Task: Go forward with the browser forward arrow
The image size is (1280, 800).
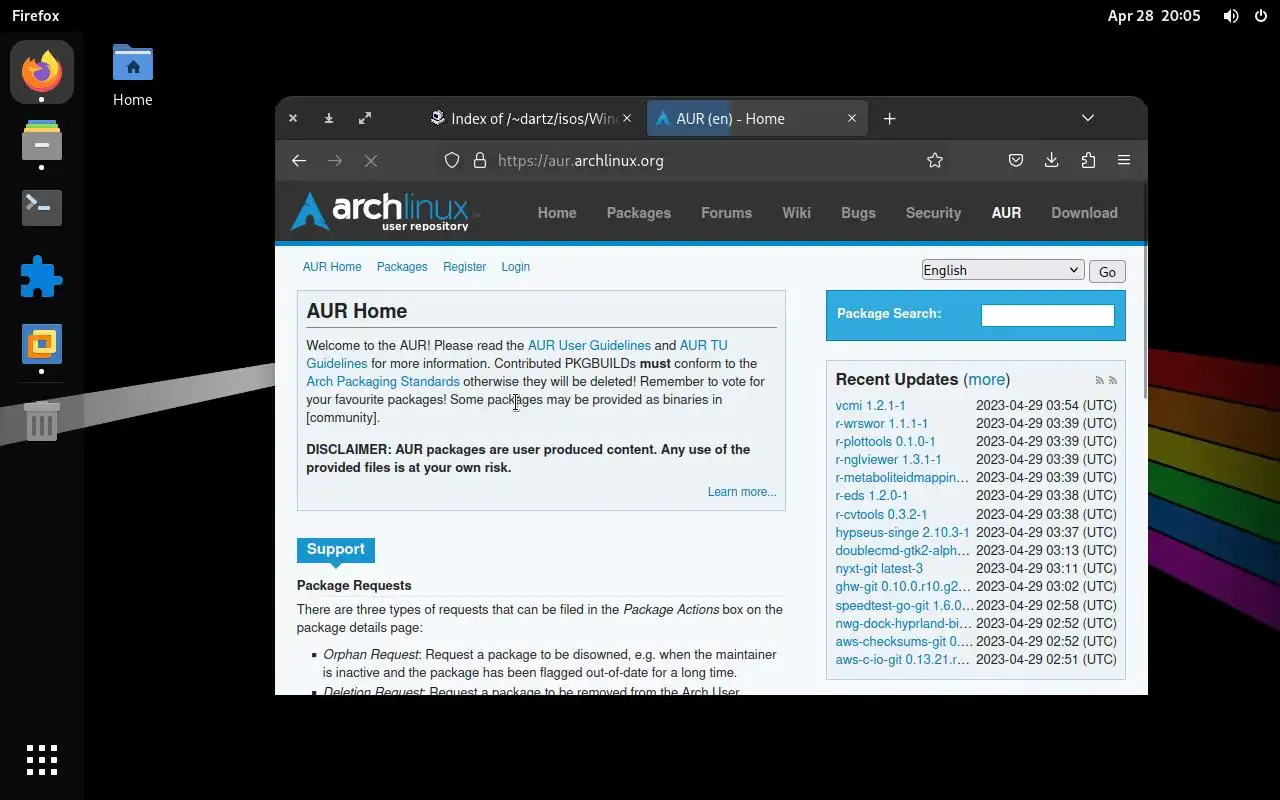Action: 335,160
